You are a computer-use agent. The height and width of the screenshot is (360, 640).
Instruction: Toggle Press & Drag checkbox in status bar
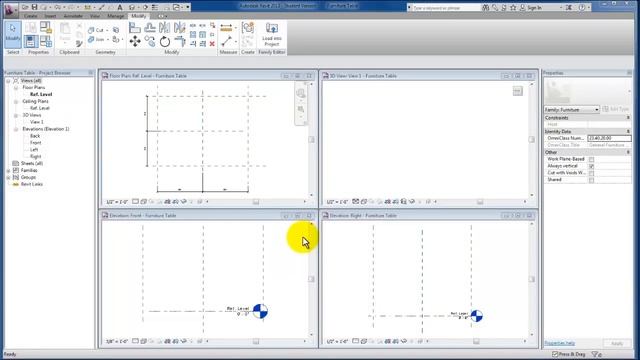[x=555, y=354]
